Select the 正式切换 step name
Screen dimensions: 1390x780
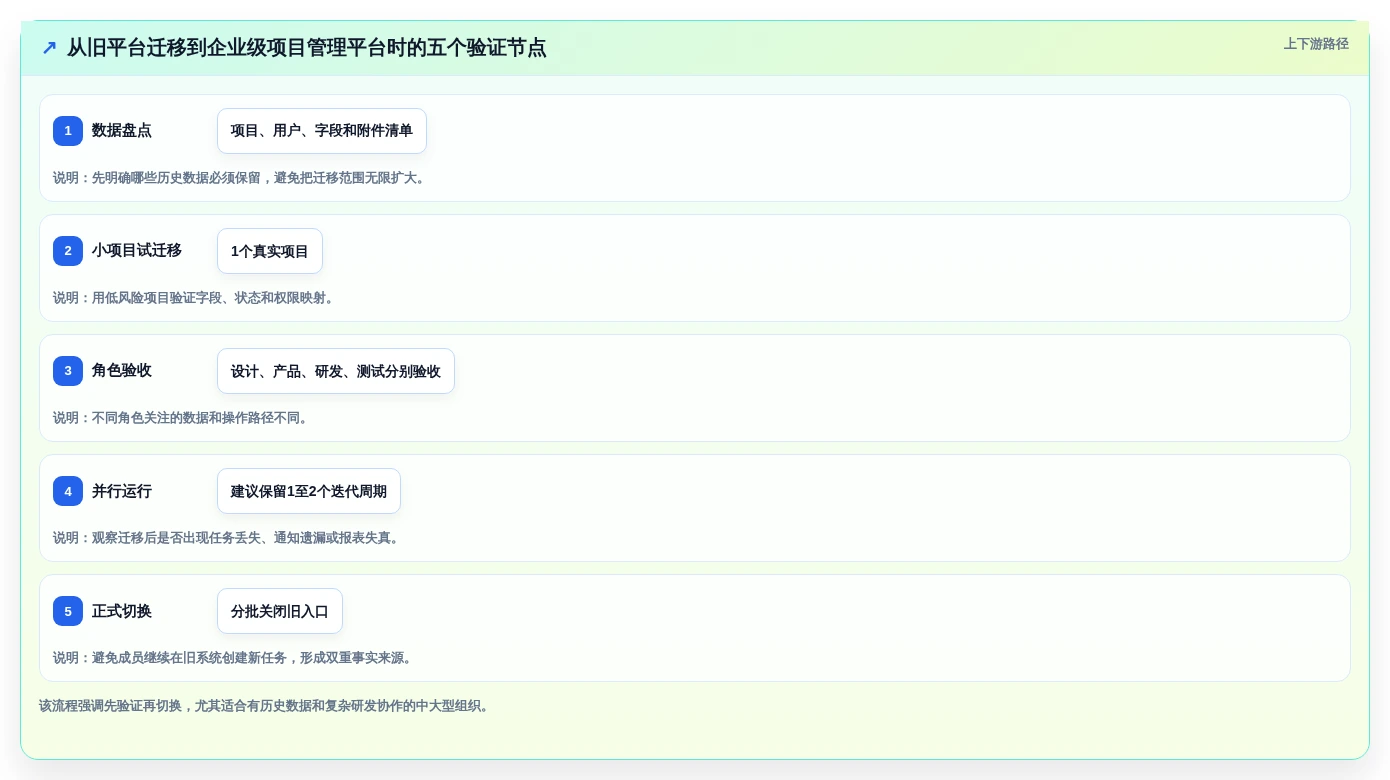coord(122,611)
